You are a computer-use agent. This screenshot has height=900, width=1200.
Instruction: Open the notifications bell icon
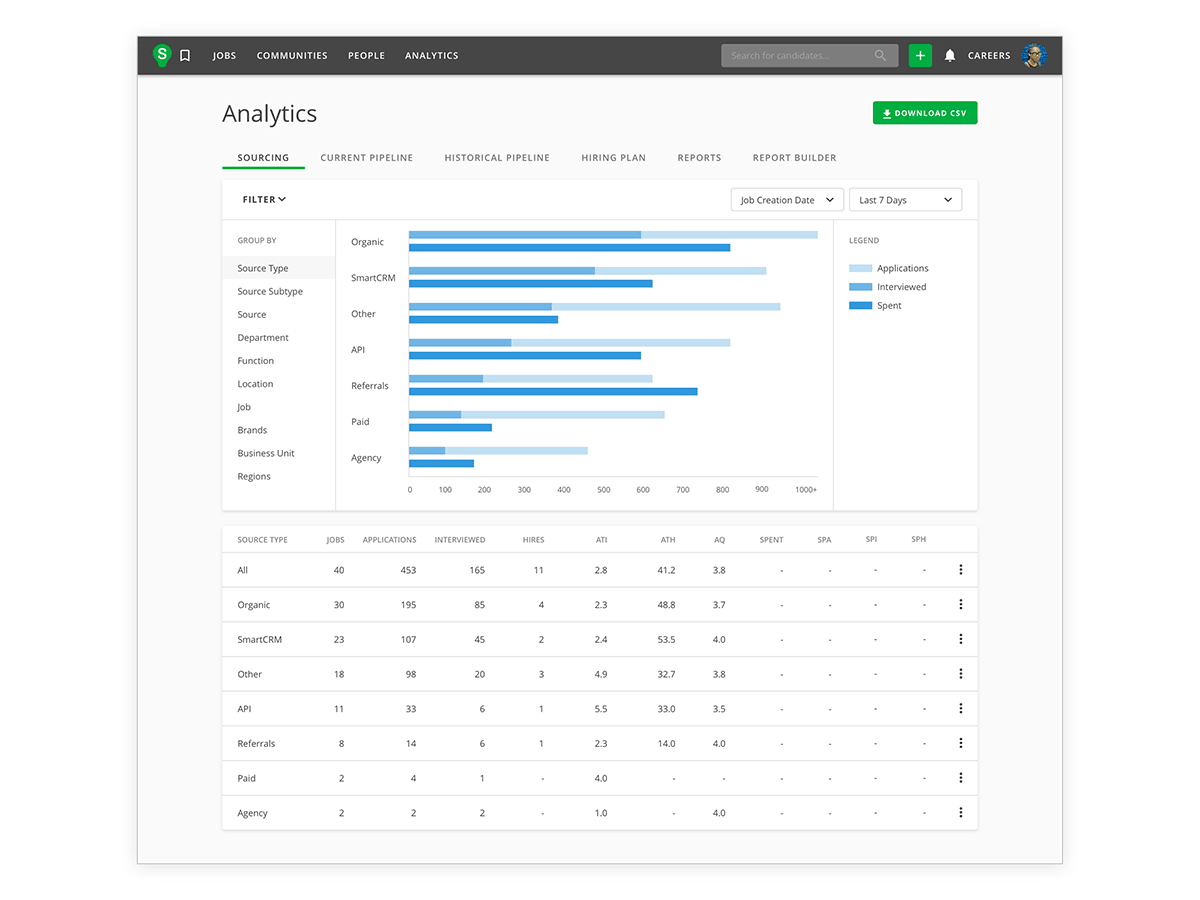click(950, 56)
